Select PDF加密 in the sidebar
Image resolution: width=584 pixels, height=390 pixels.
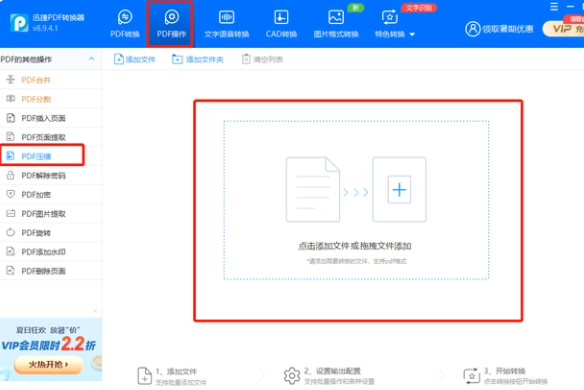tap(51, 194)
